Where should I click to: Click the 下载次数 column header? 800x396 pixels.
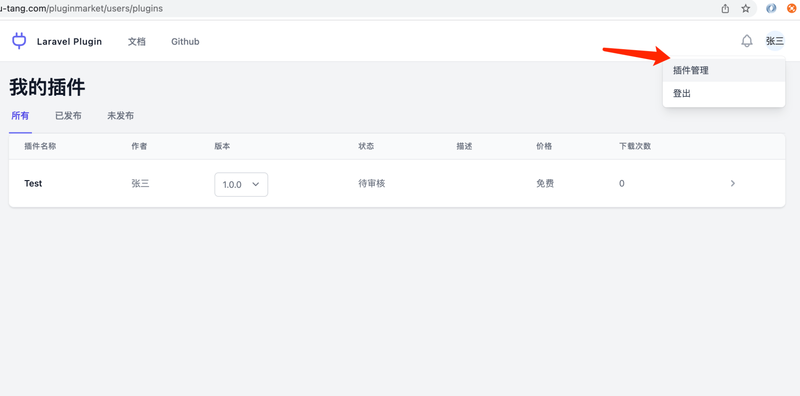tap(635, 146)
